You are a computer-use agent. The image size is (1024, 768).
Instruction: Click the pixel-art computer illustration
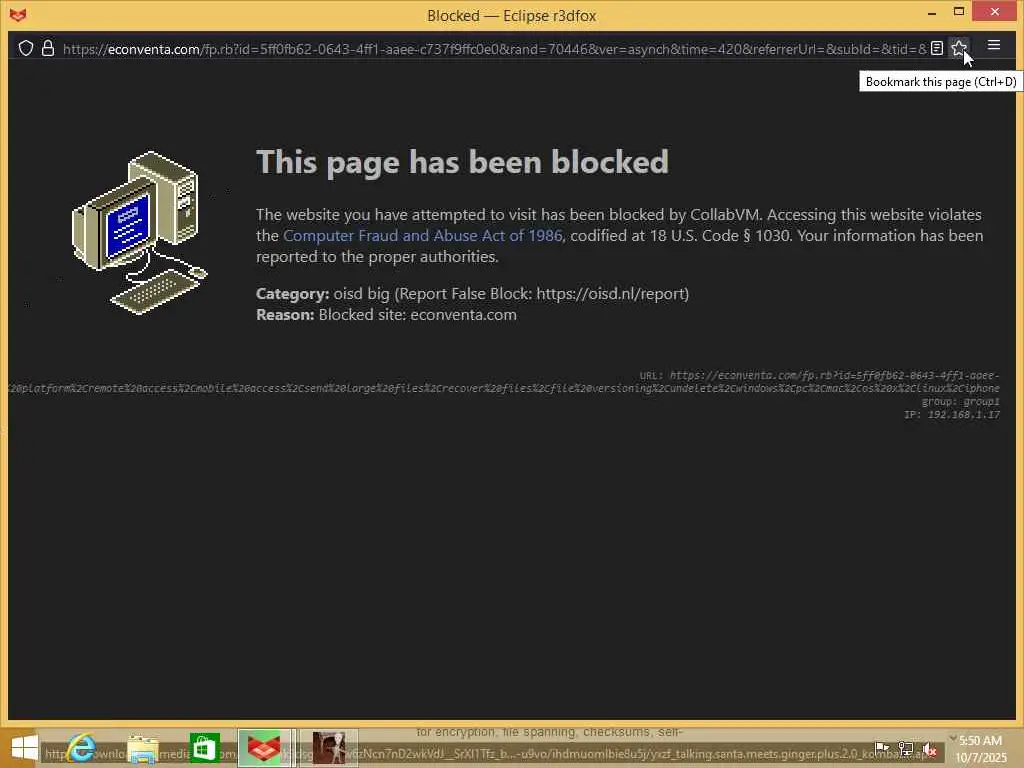click(x=140, y=233)
